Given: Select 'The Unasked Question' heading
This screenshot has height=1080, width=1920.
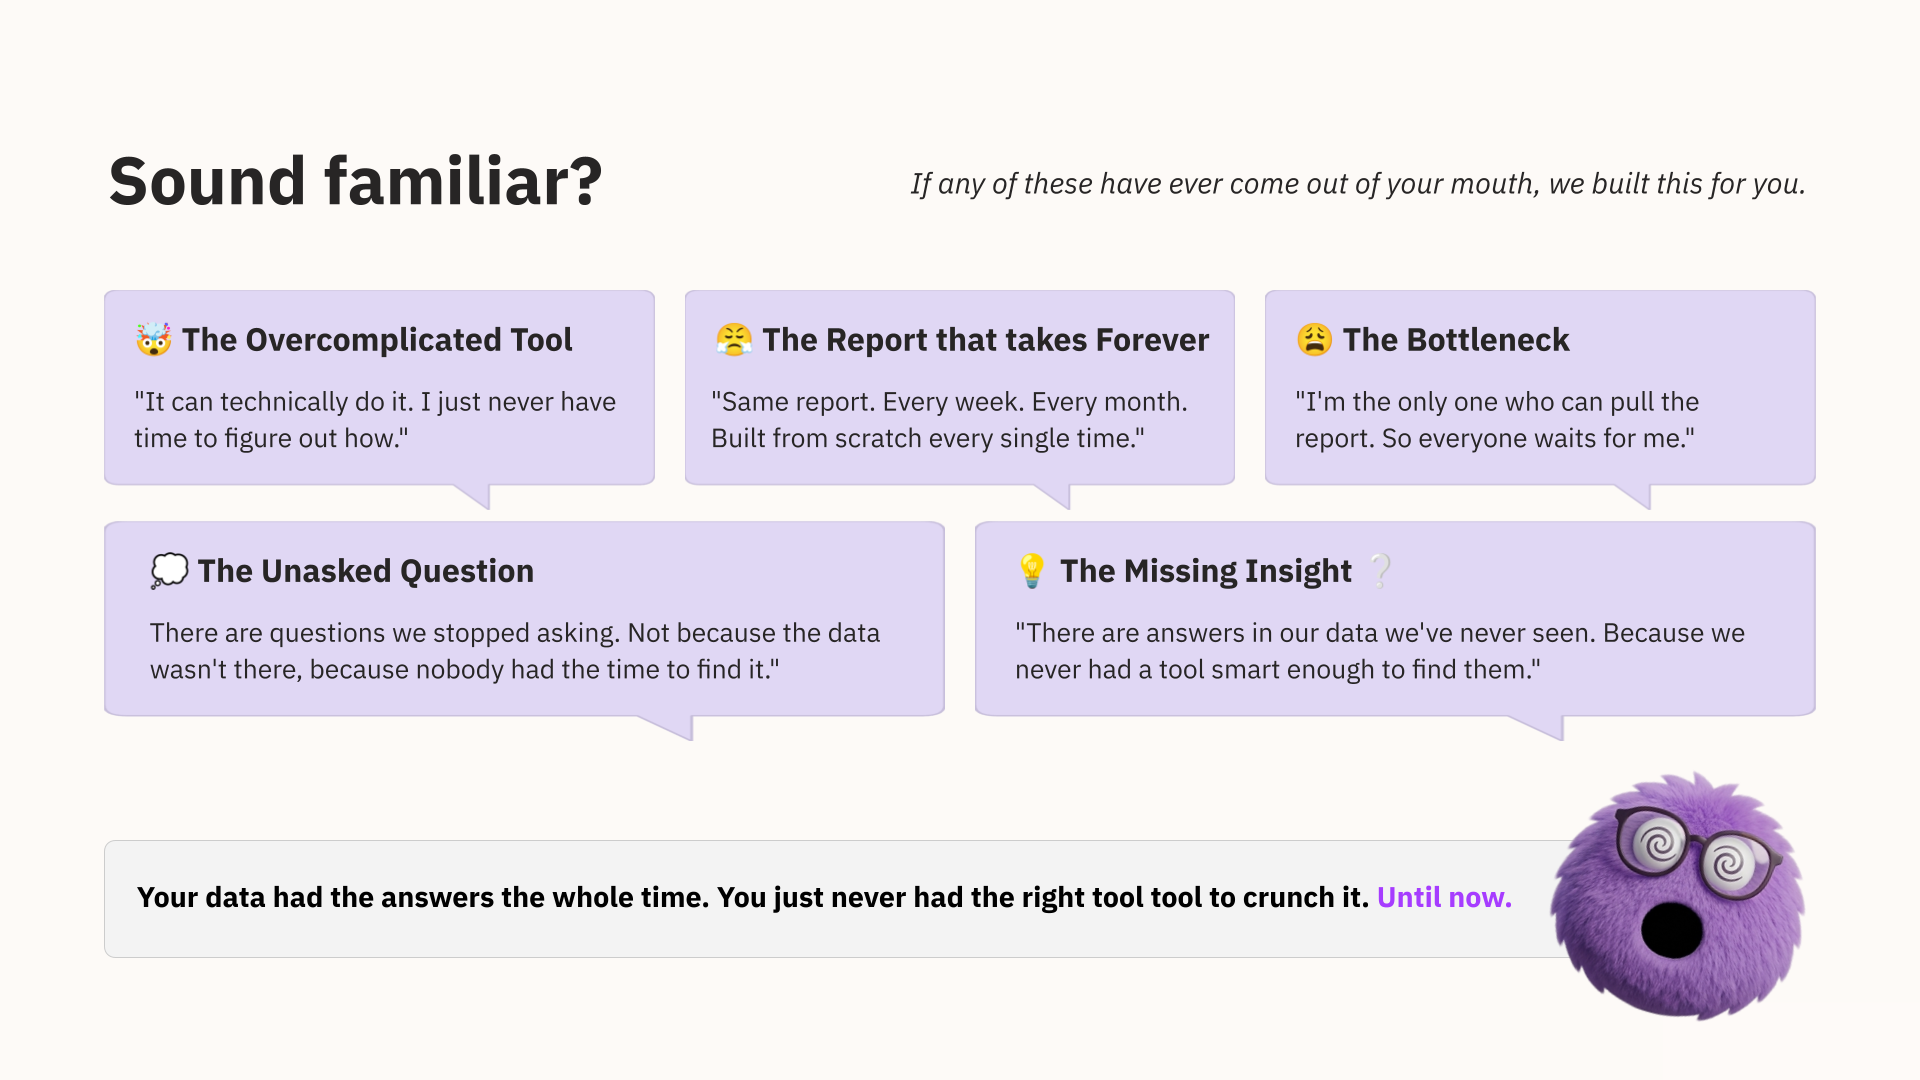Looking at the screenshot, I should (365, 571).
